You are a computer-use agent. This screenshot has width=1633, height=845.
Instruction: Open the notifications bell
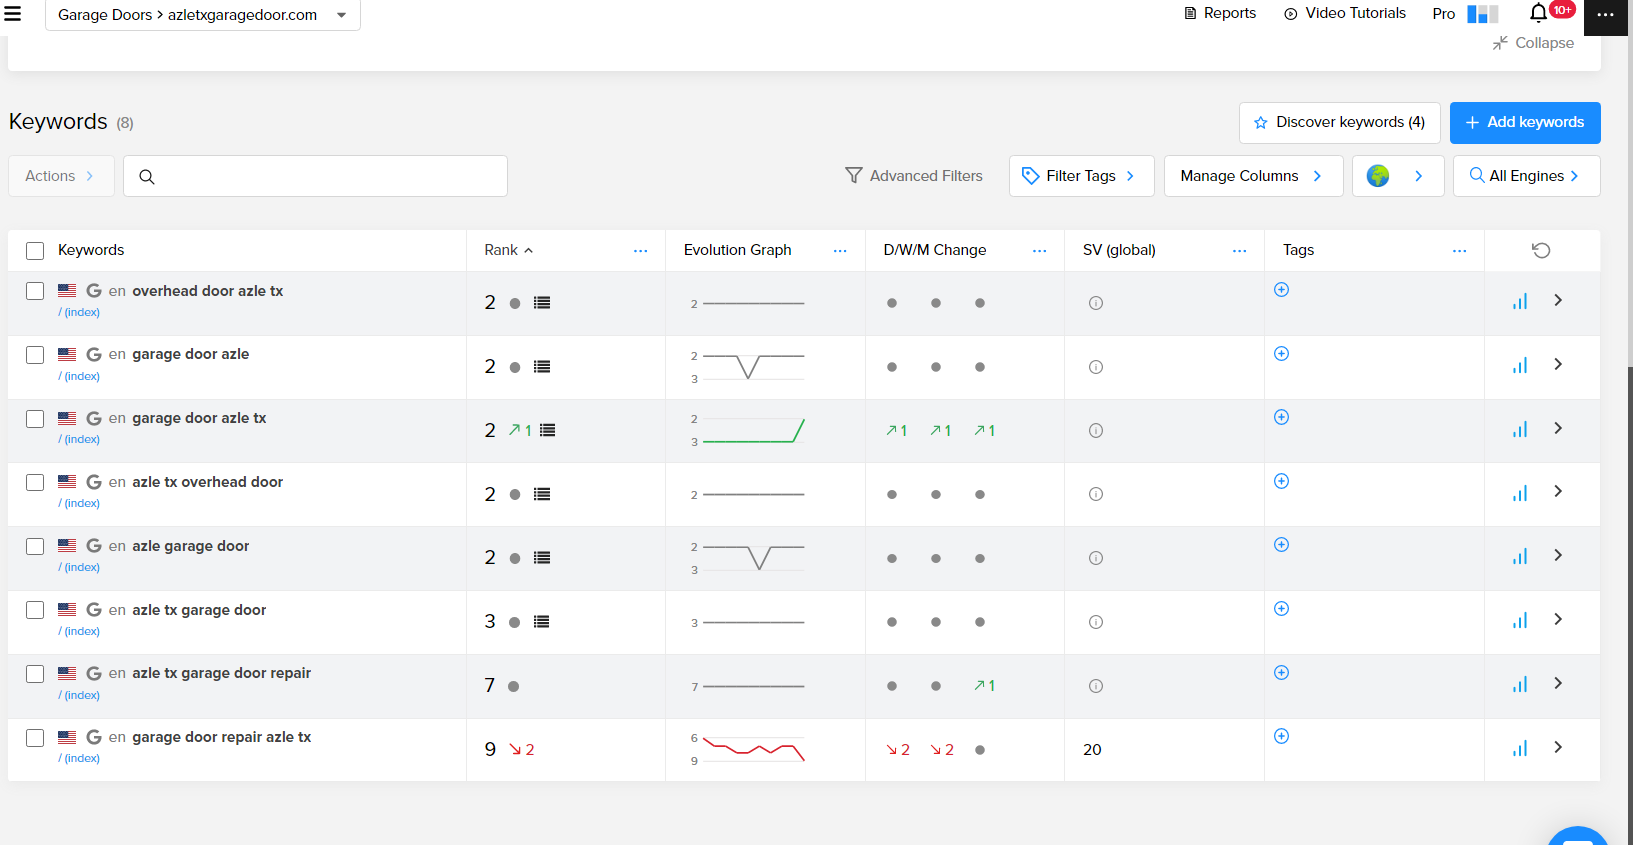[1538, 13]
